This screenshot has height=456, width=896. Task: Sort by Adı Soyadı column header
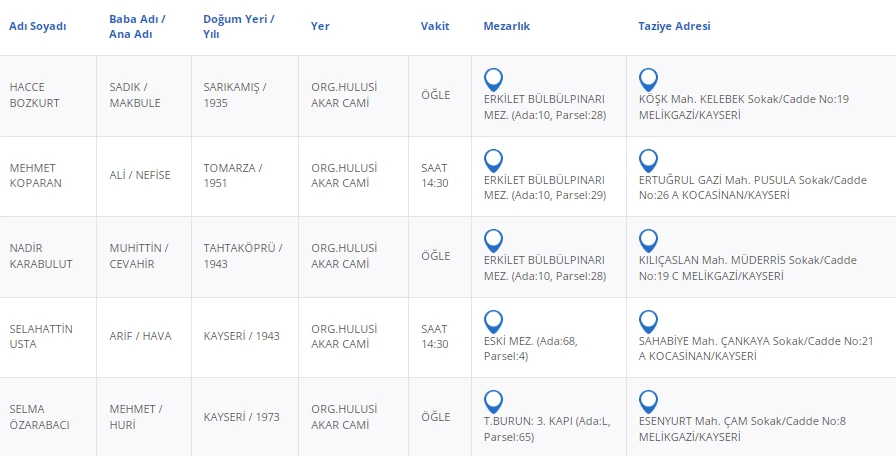[x=38, y=27]
